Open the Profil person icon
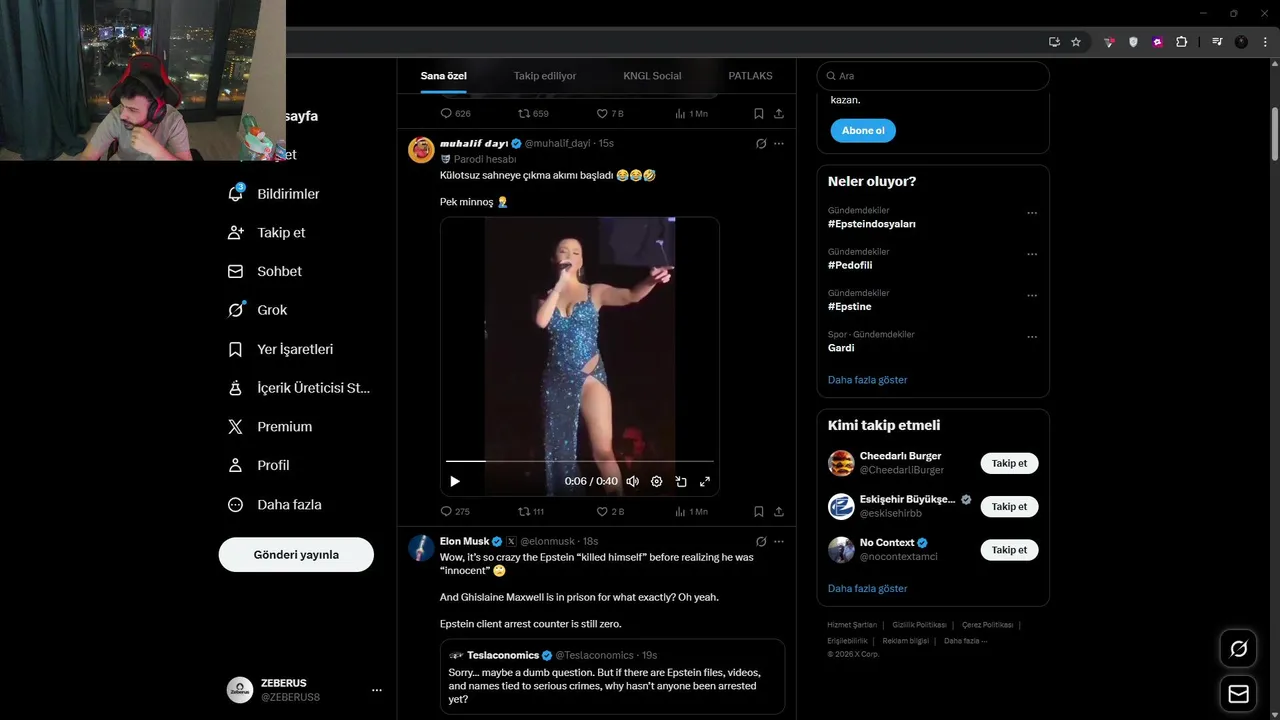The height and width of the screenshot is (720, 1280). (236, 465)
